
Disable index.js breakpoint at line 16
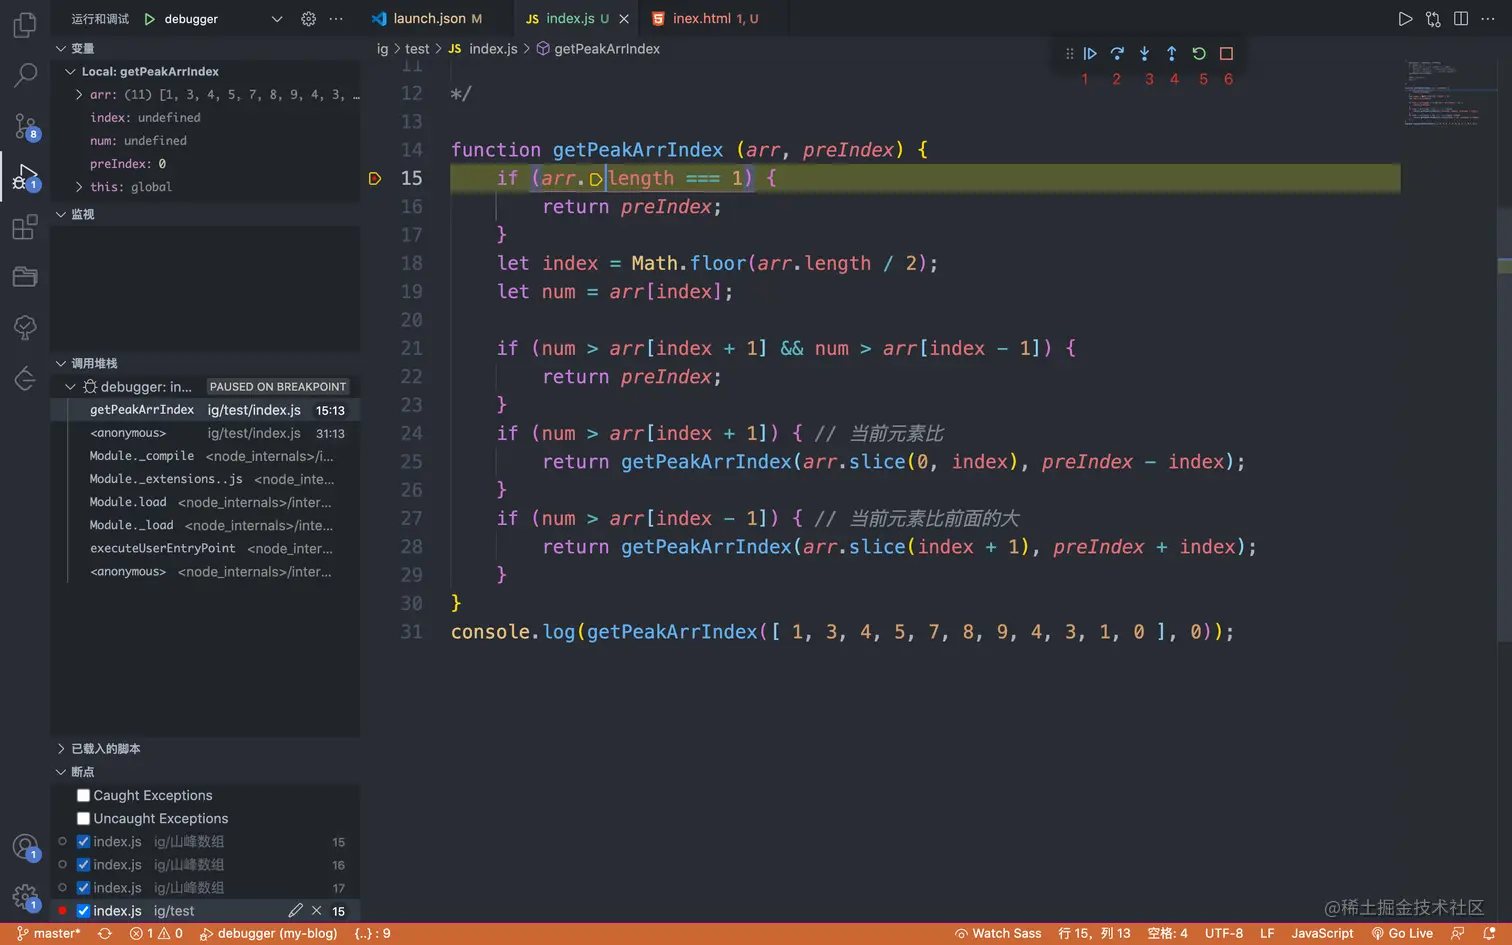click(x=84, y=865)
